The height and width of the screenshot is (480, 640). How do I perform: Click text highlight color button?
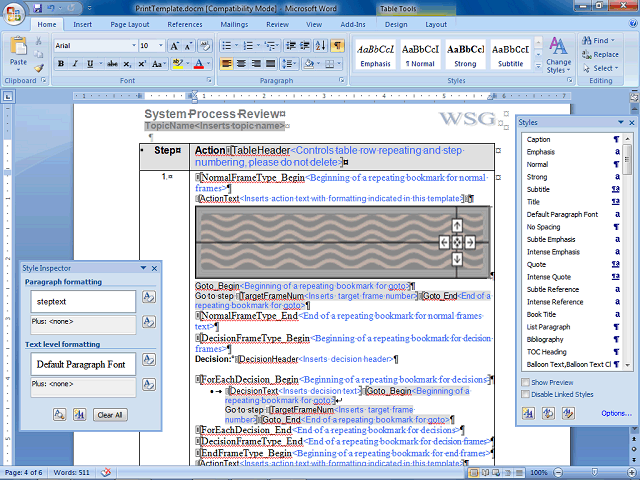pos(178,64)
